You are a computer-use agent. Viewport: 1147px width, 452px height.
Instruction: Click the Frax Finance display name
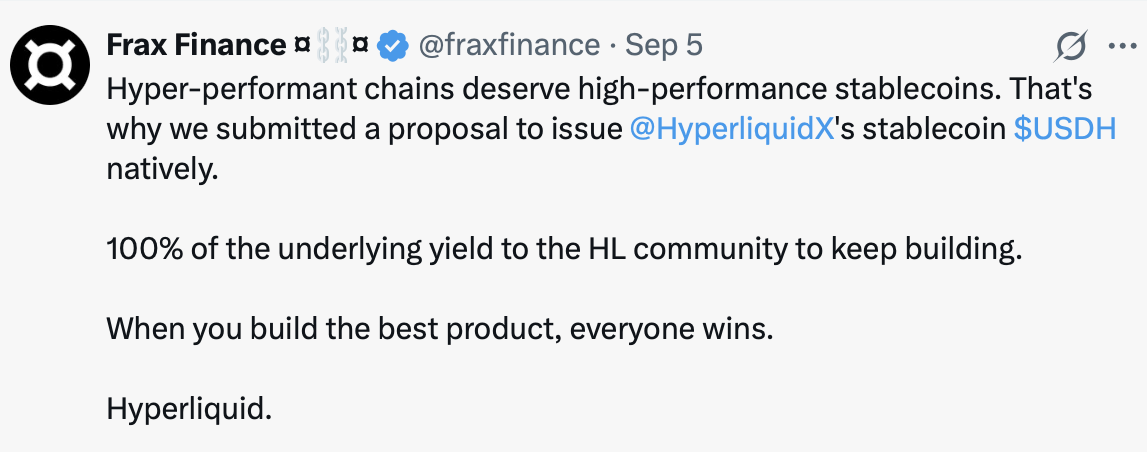(196, 45)
